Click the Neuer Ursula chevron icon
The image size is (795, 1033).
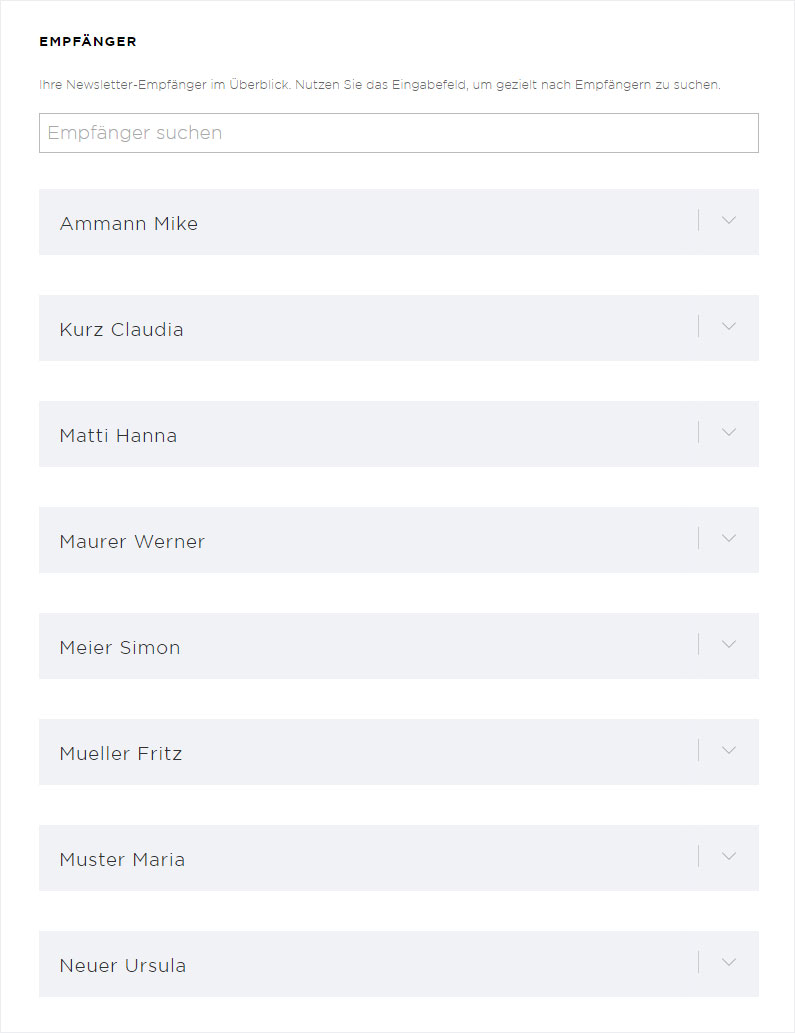728,963
